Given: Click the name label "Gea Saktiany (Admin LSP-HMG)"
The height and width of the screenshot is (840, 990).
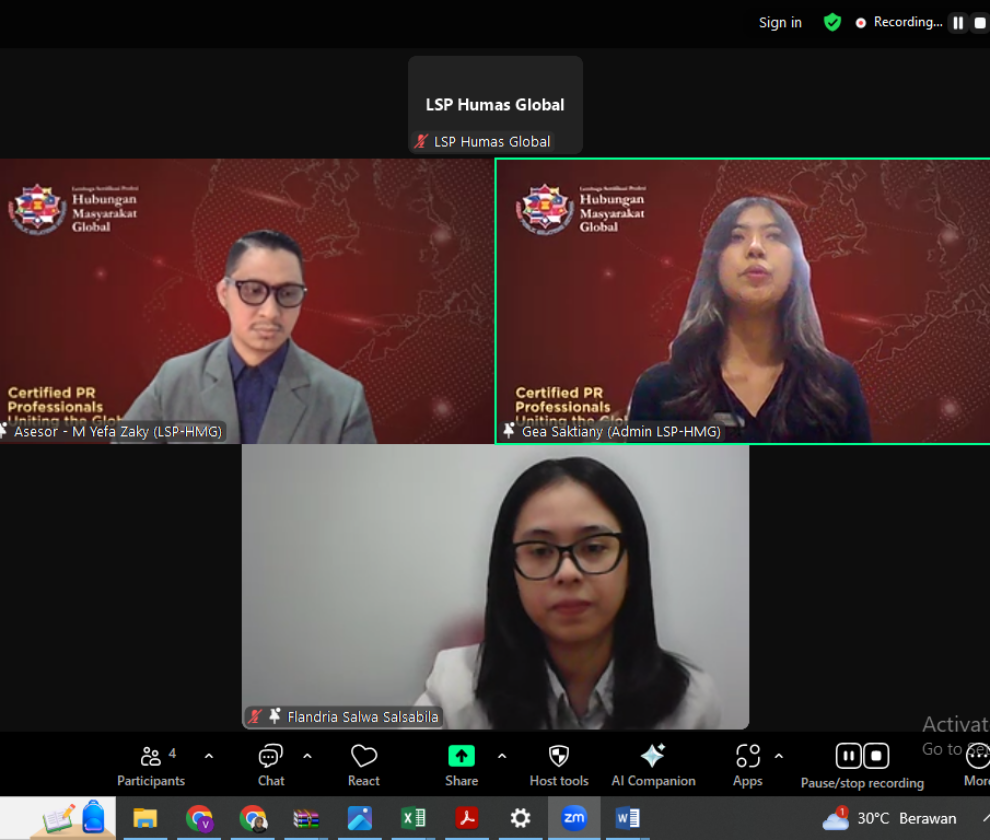Looking at the screenshot, I should [x=621, y=431].
